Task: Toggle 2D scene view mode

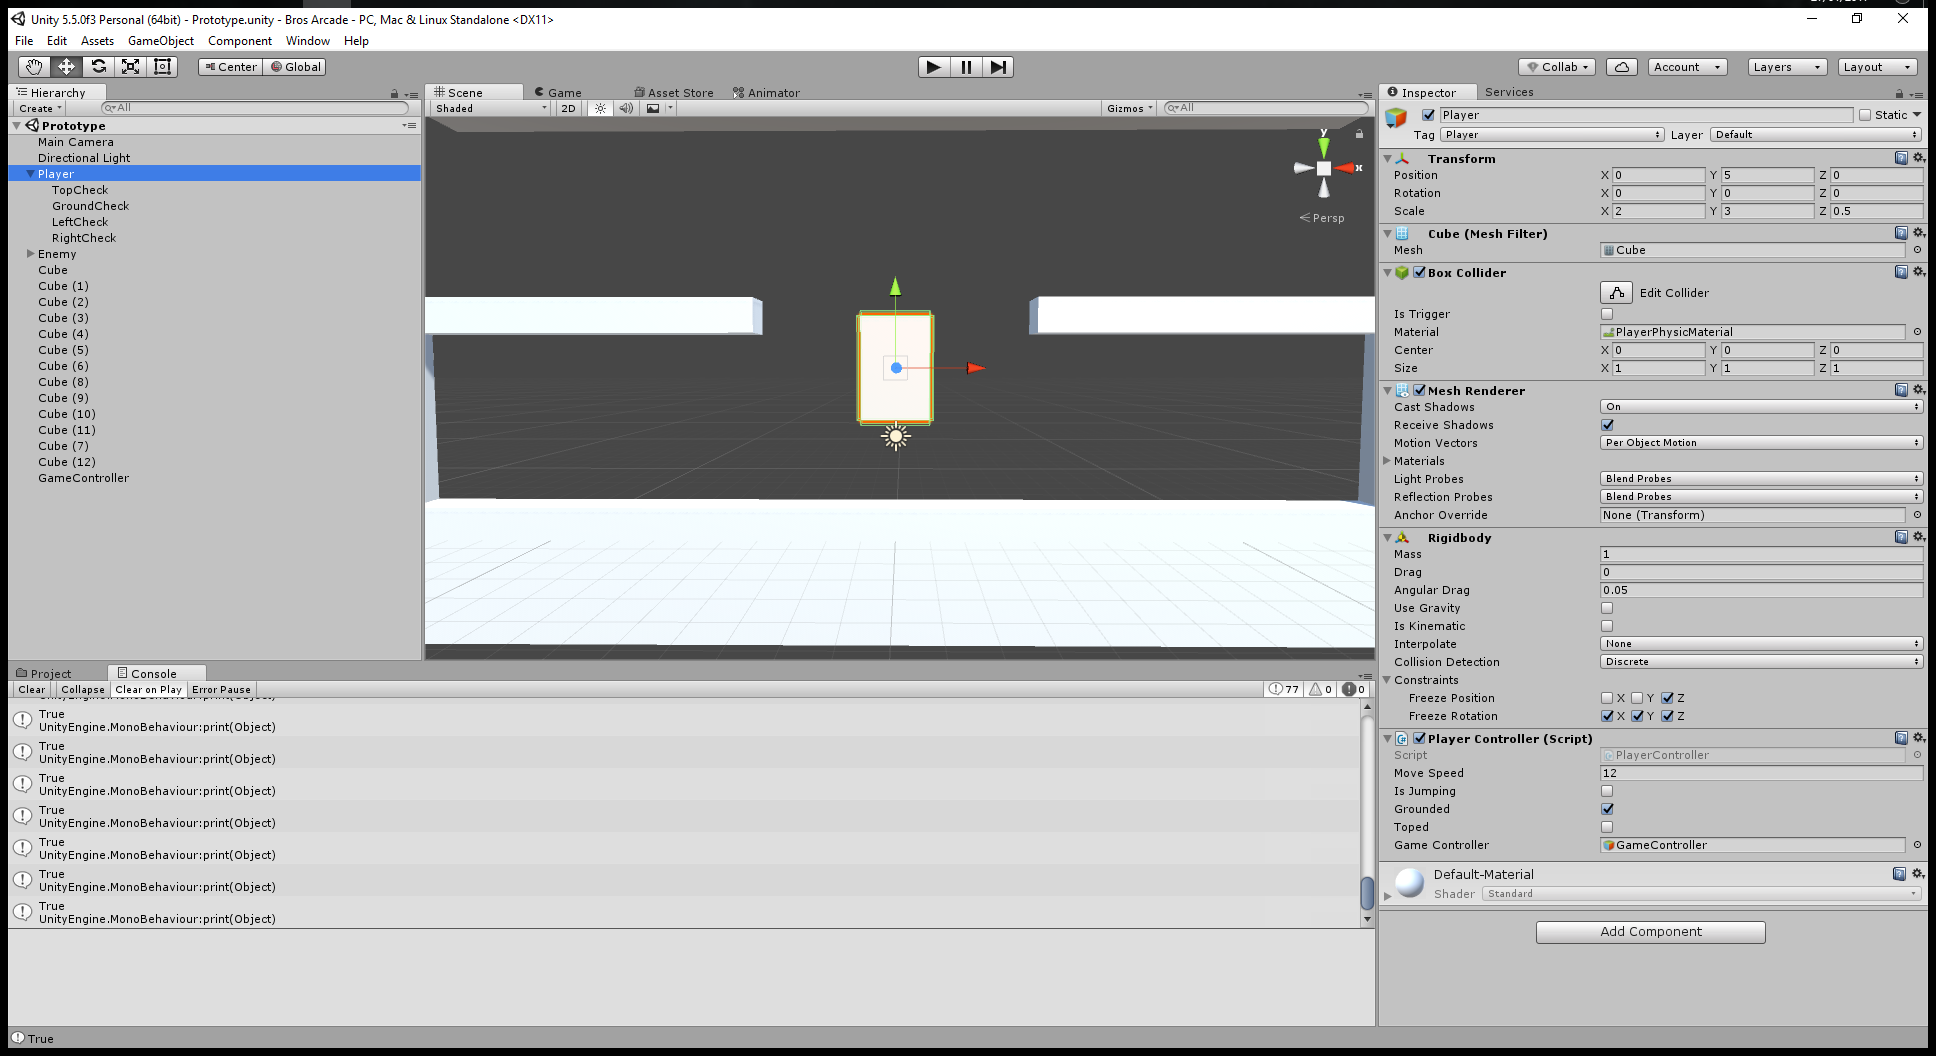Action: [x=568, y=108]
